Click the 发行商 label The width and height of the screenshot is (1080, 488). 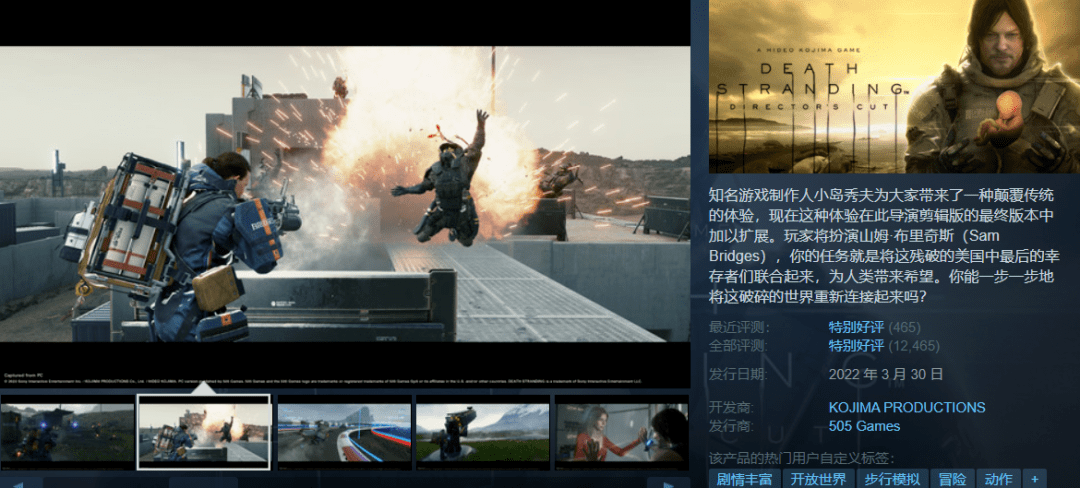(x=731, y=426)
